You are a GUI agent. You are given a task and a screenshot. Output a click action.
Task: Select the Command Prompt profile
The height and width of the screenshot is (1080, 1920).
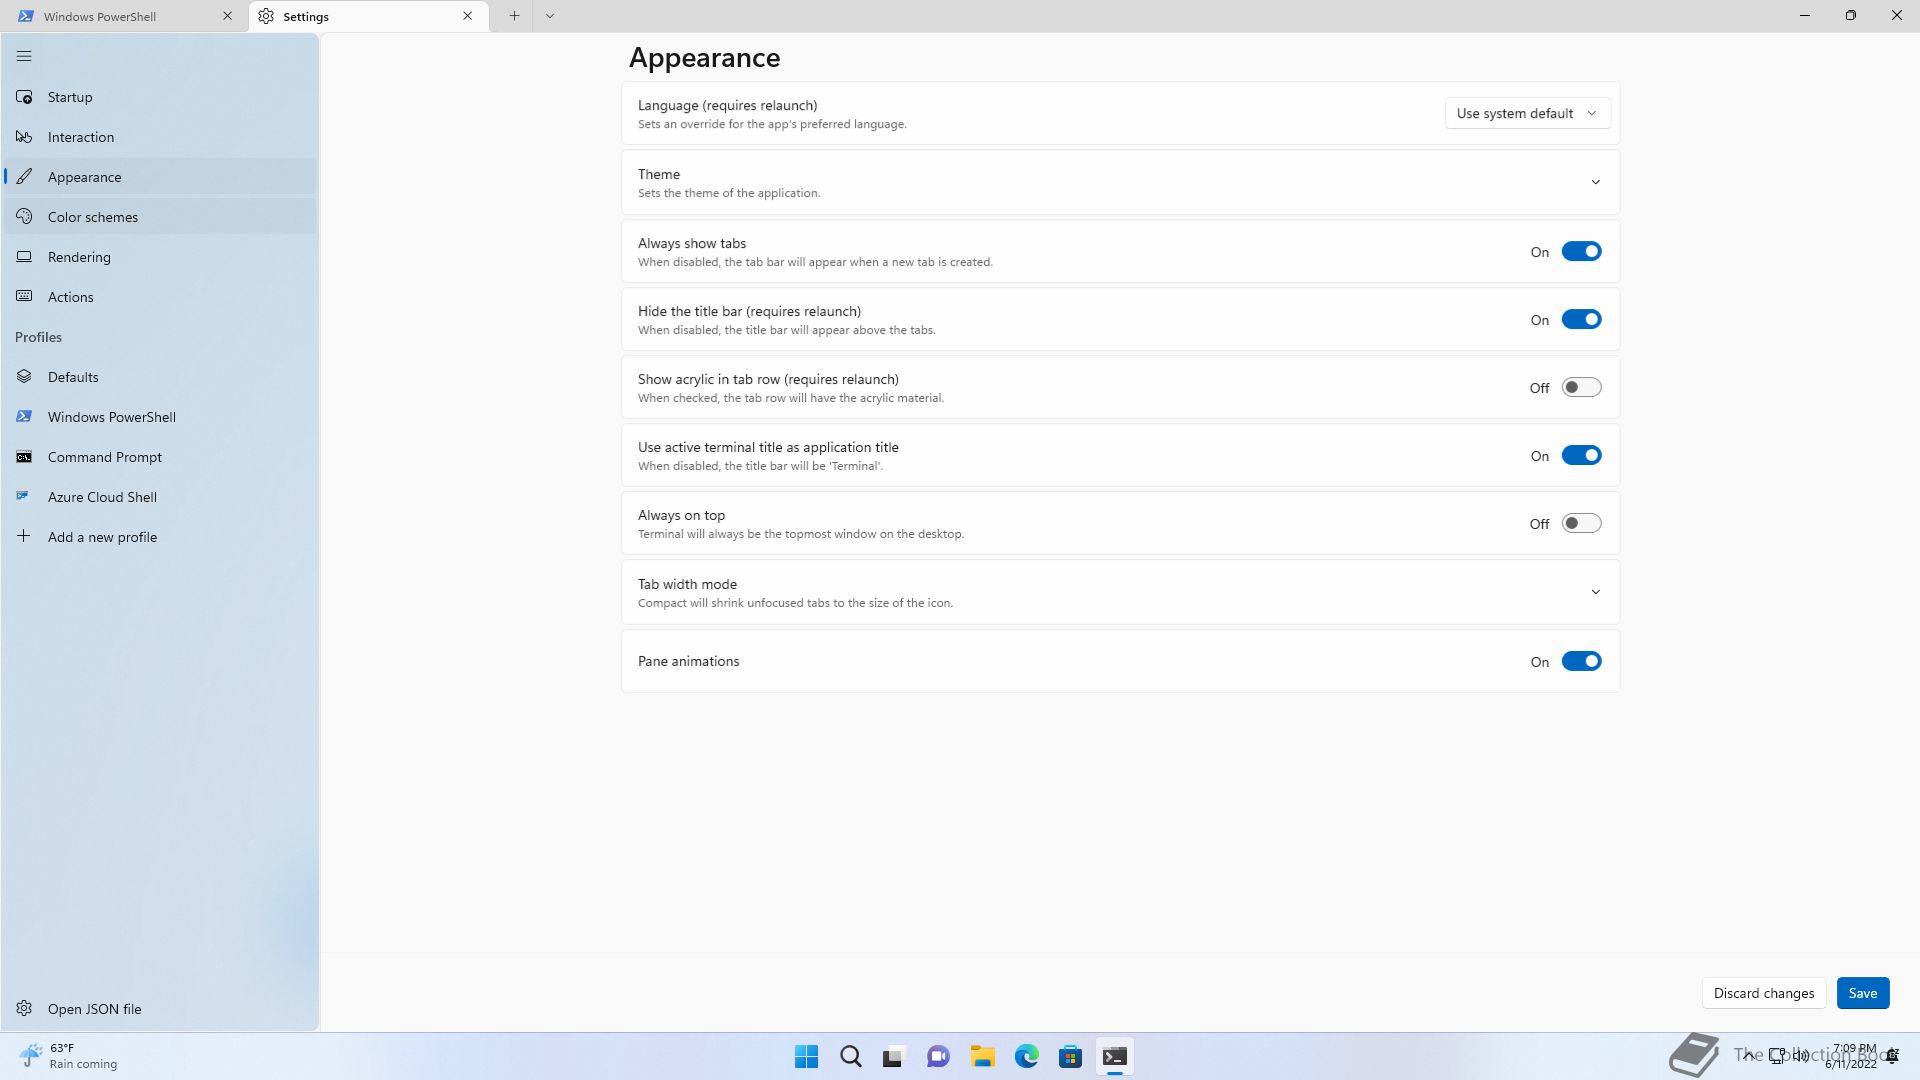click(x=104, y=457)
